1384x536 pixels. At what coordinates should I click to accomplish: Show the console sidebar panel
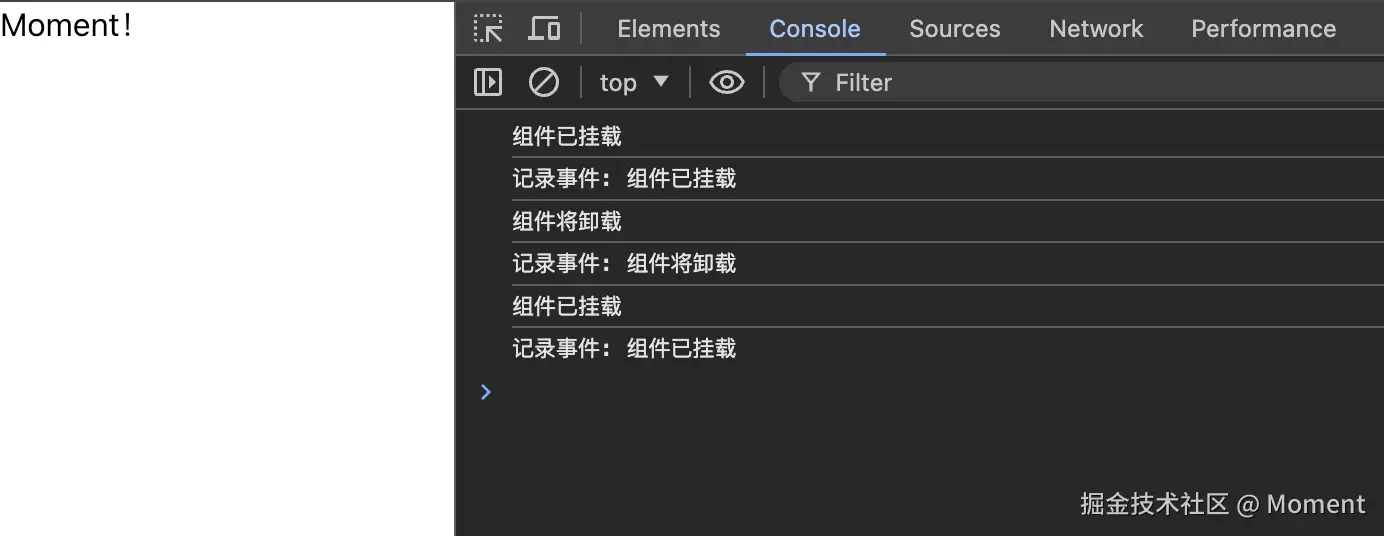488,82
